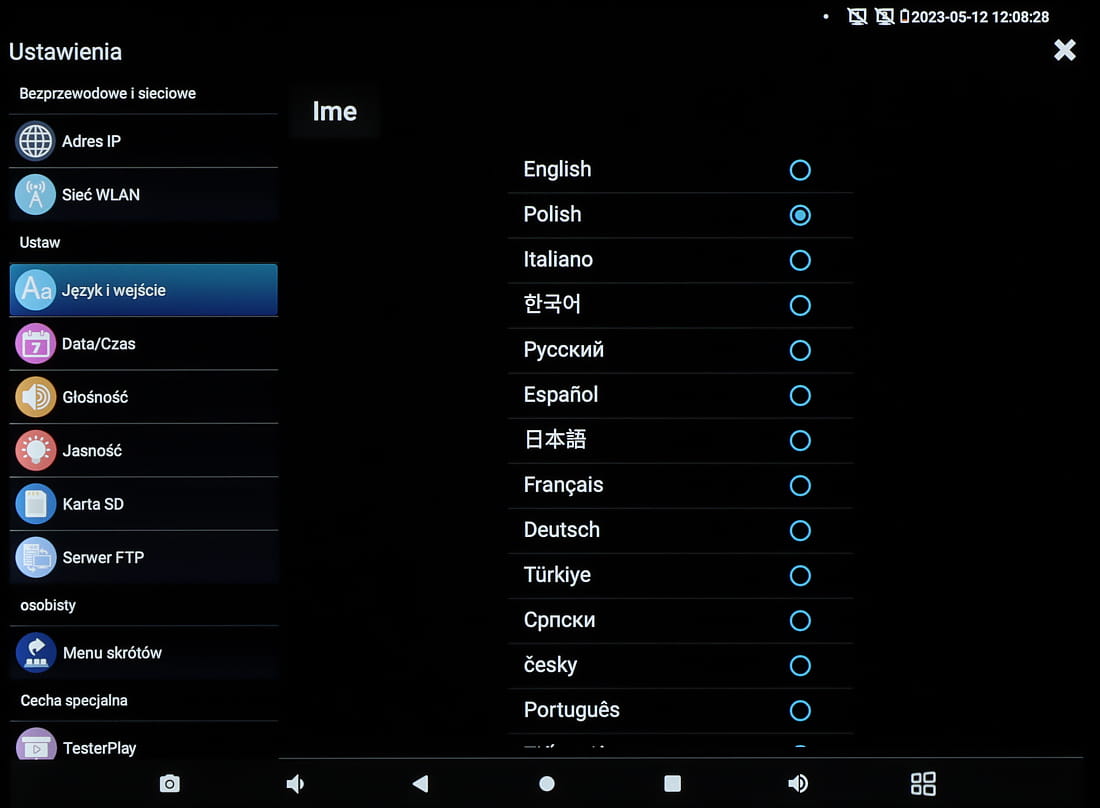Tap the volume down icon in navigation bar
Viewport: 1100px width, 808px height.
coord(295,784)
